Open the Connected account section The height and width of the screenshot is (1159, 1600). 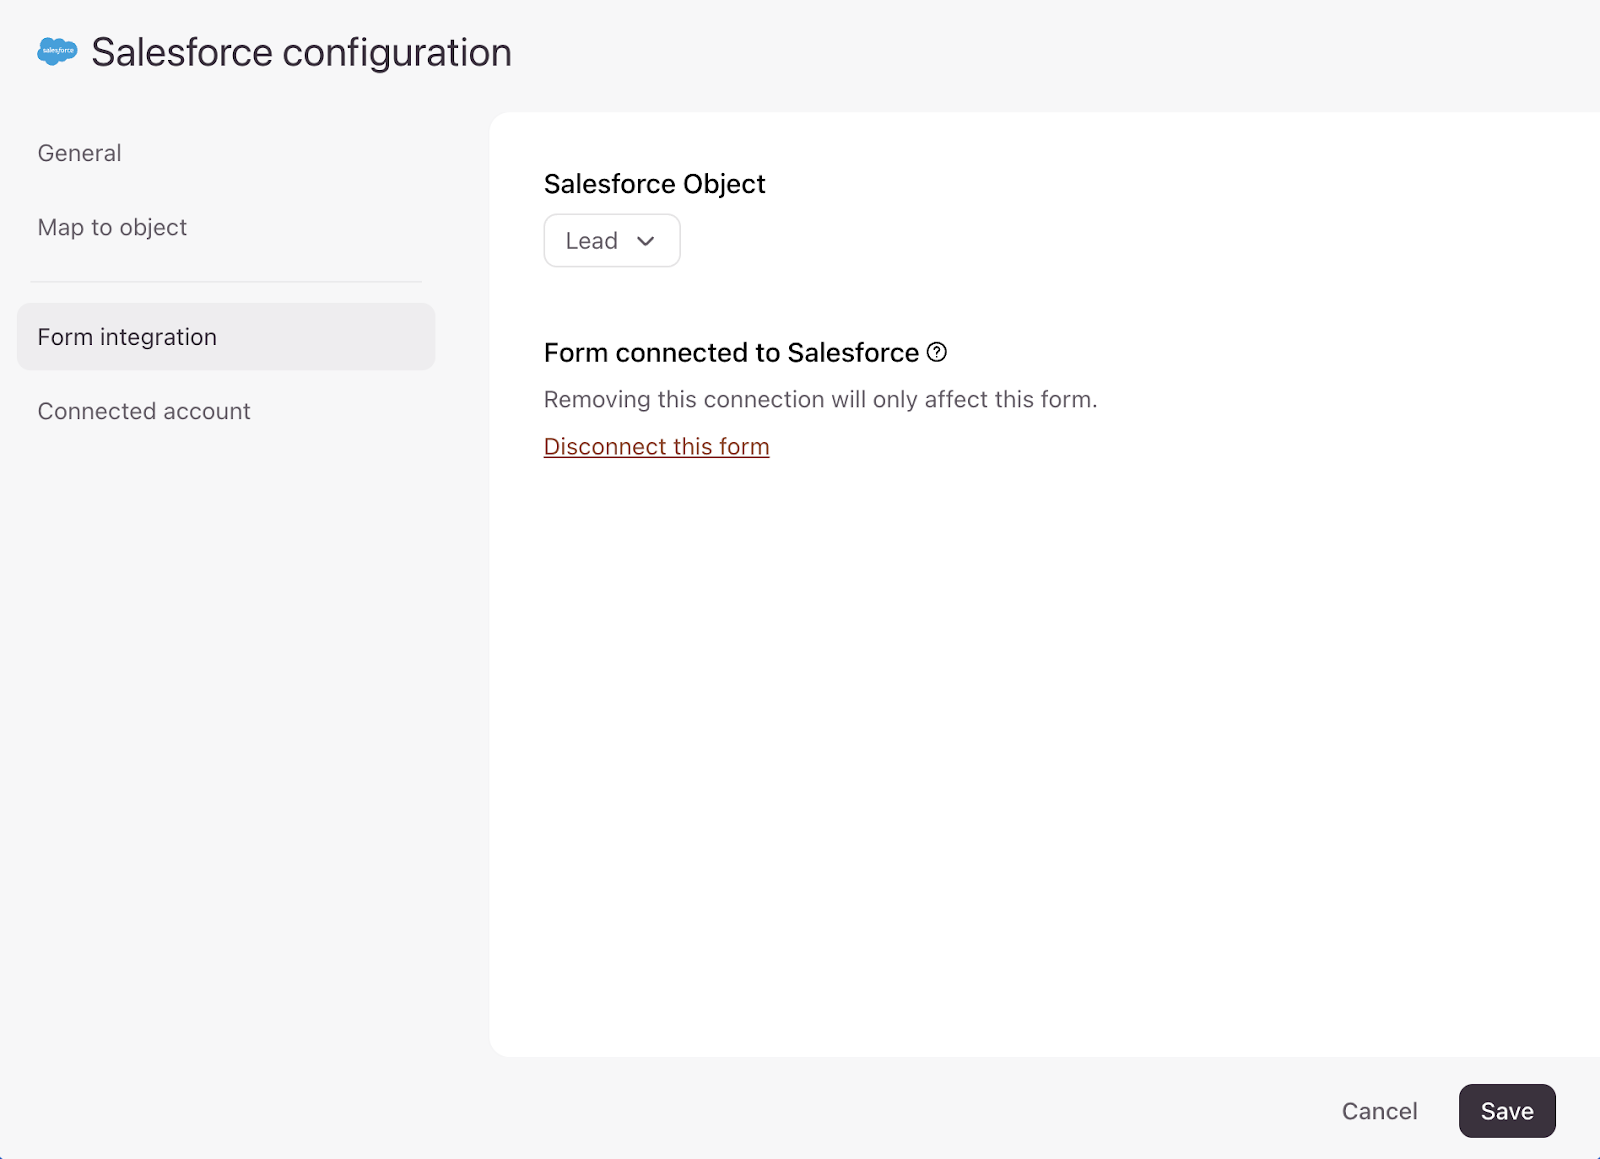[144, 411]
